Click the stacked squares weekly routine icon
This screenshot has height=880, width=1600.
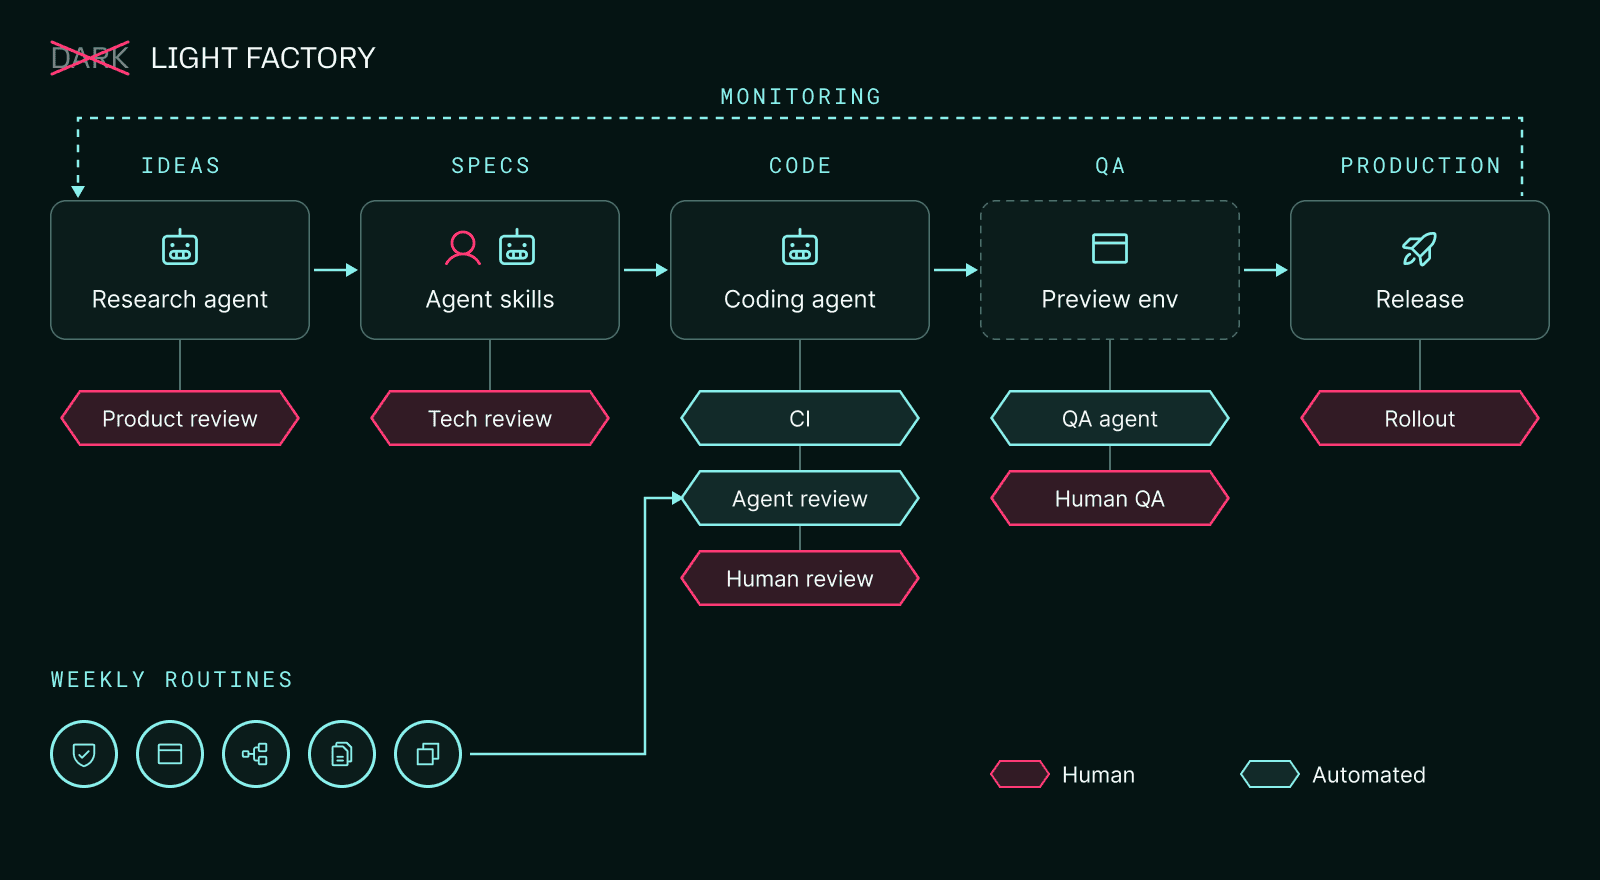428,754
